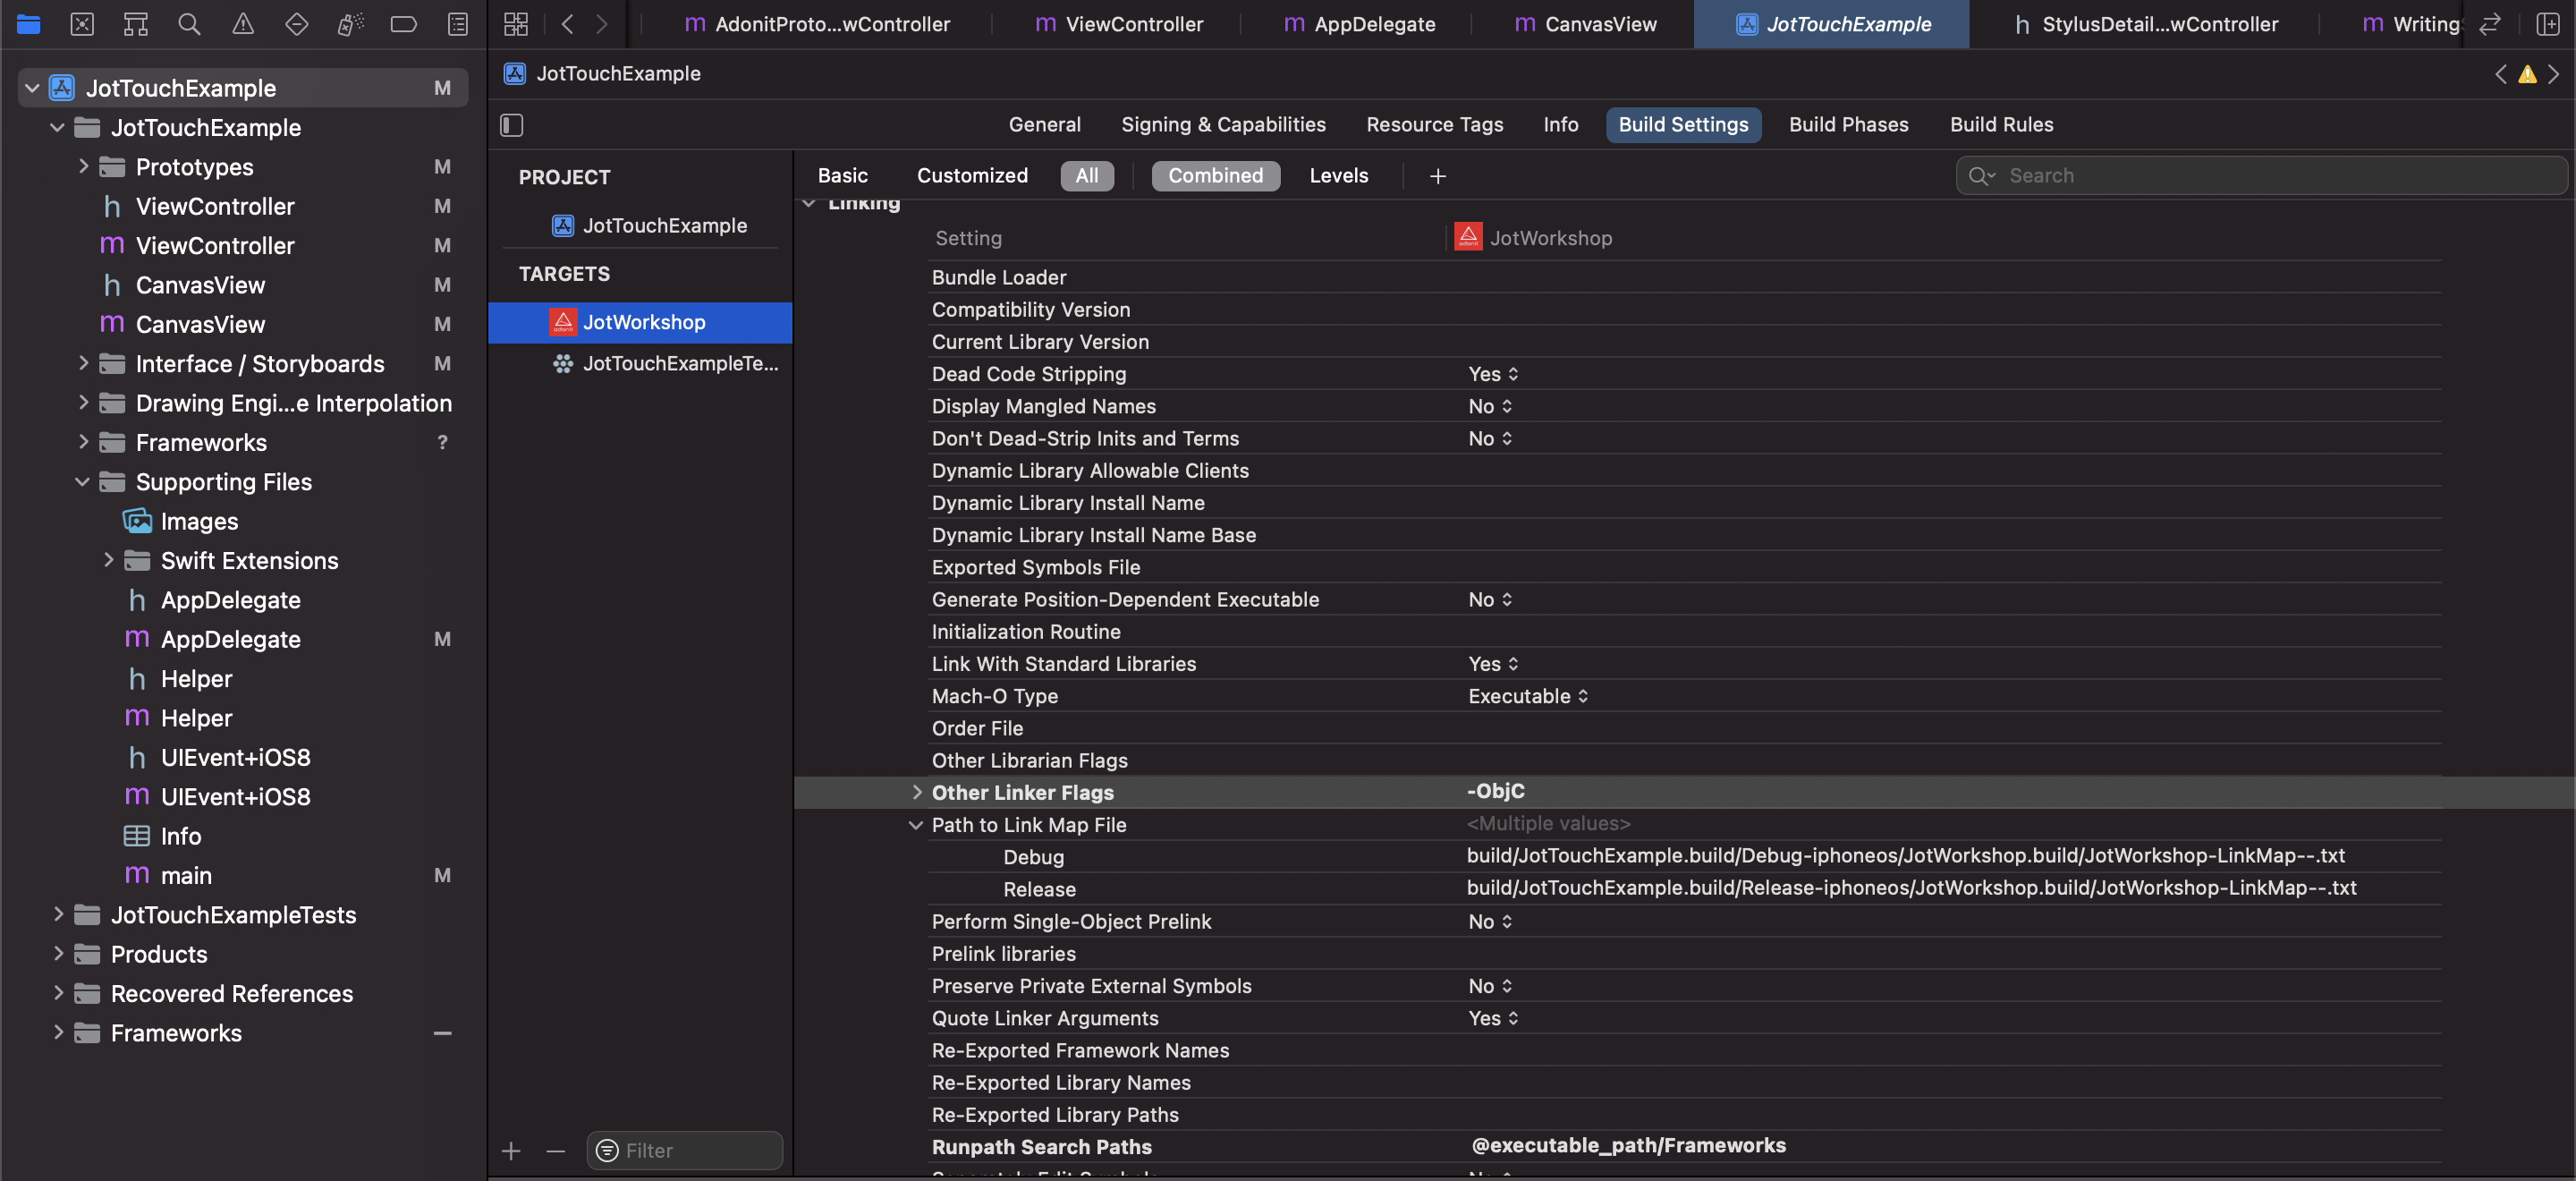Switch to AppDelegate editor tab
Image resolution: width=2576 pixels, height=1181 pixels.
[x=1358, y=24]
